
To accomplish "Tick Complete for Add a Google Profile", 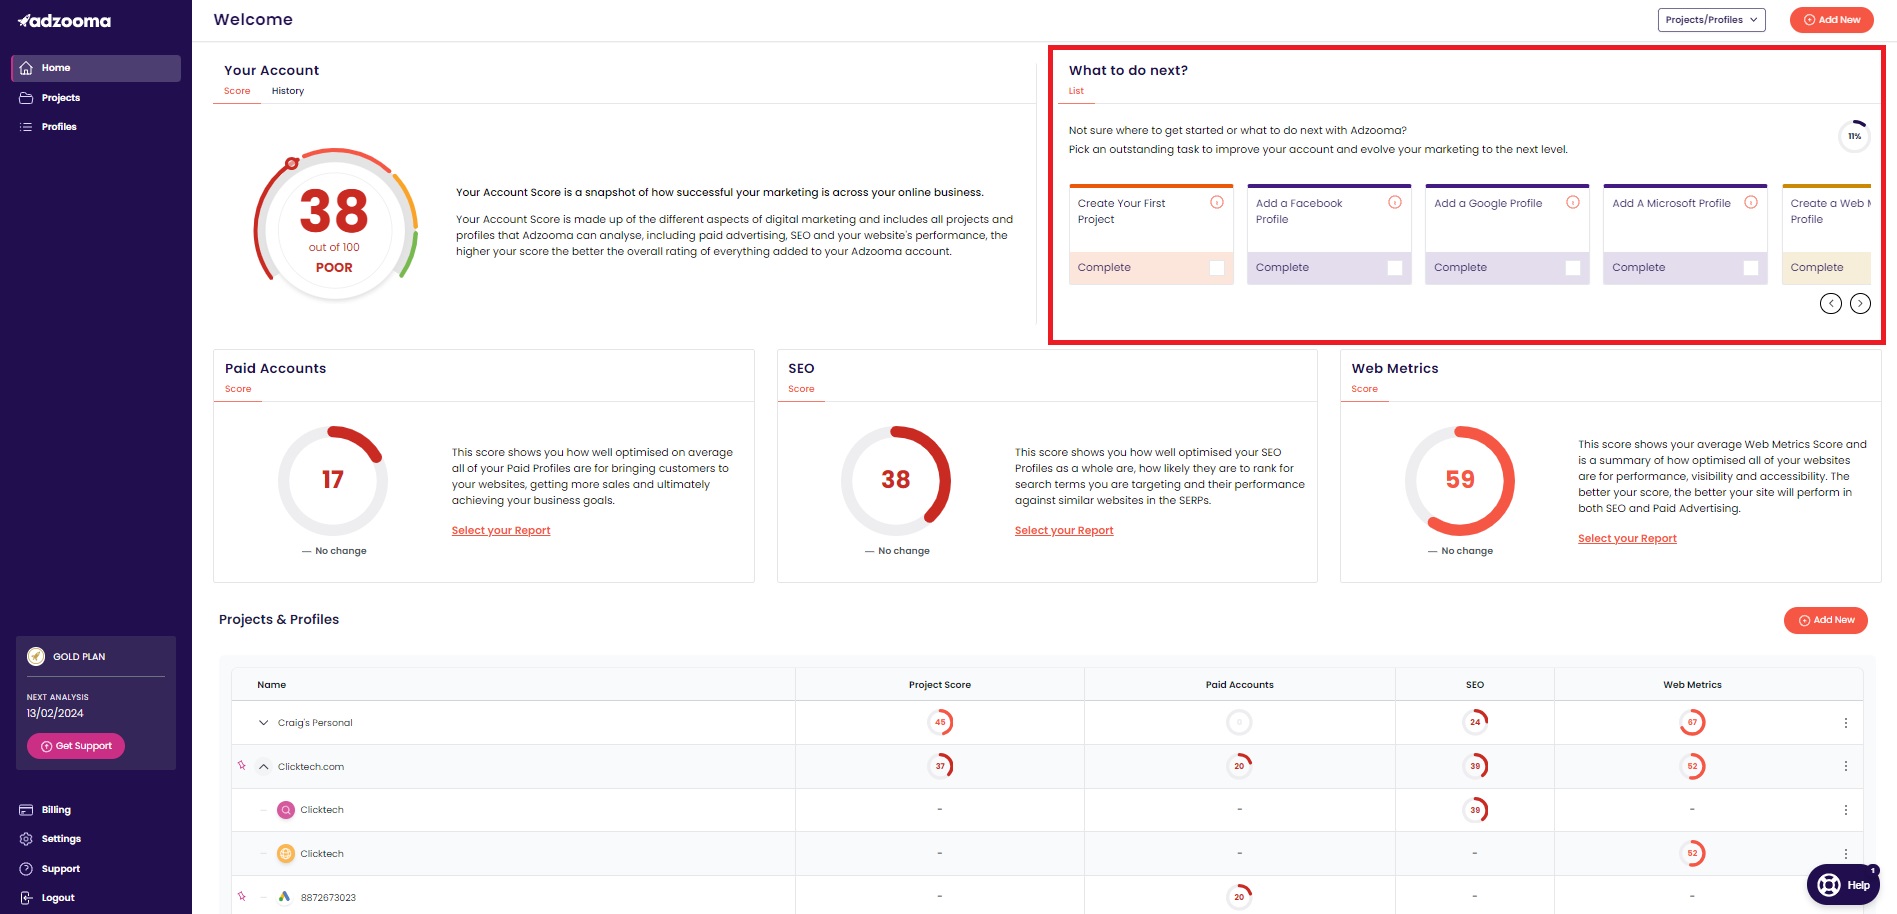I will (x=1573, y=268).
